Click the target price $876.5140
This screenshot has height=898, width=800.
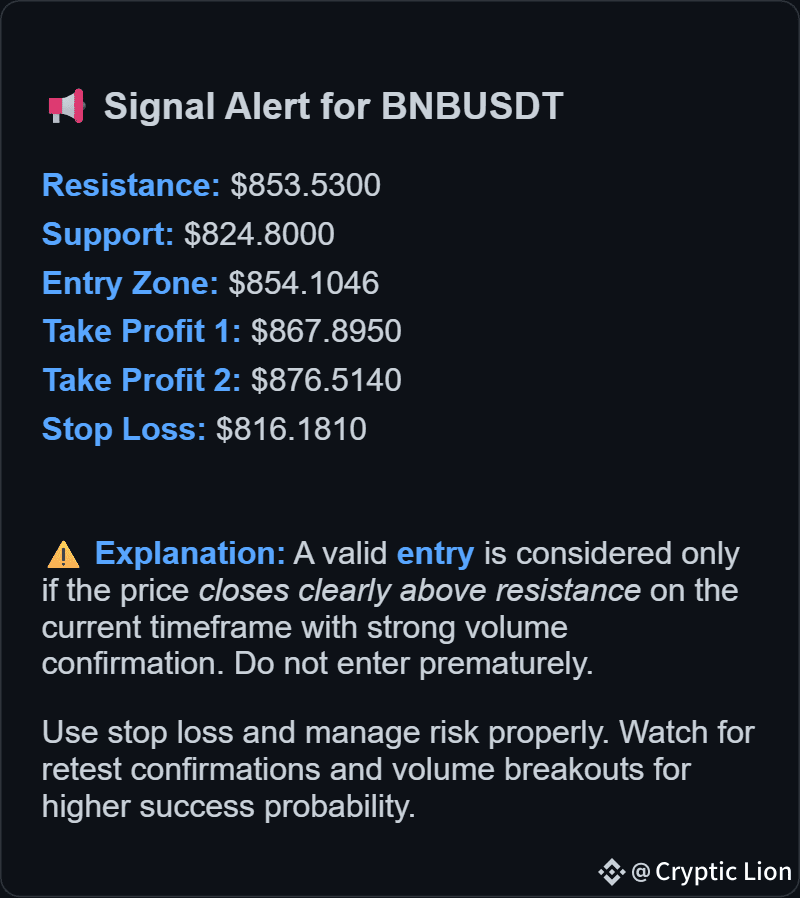pyautogui.click(x=326, y=380)
